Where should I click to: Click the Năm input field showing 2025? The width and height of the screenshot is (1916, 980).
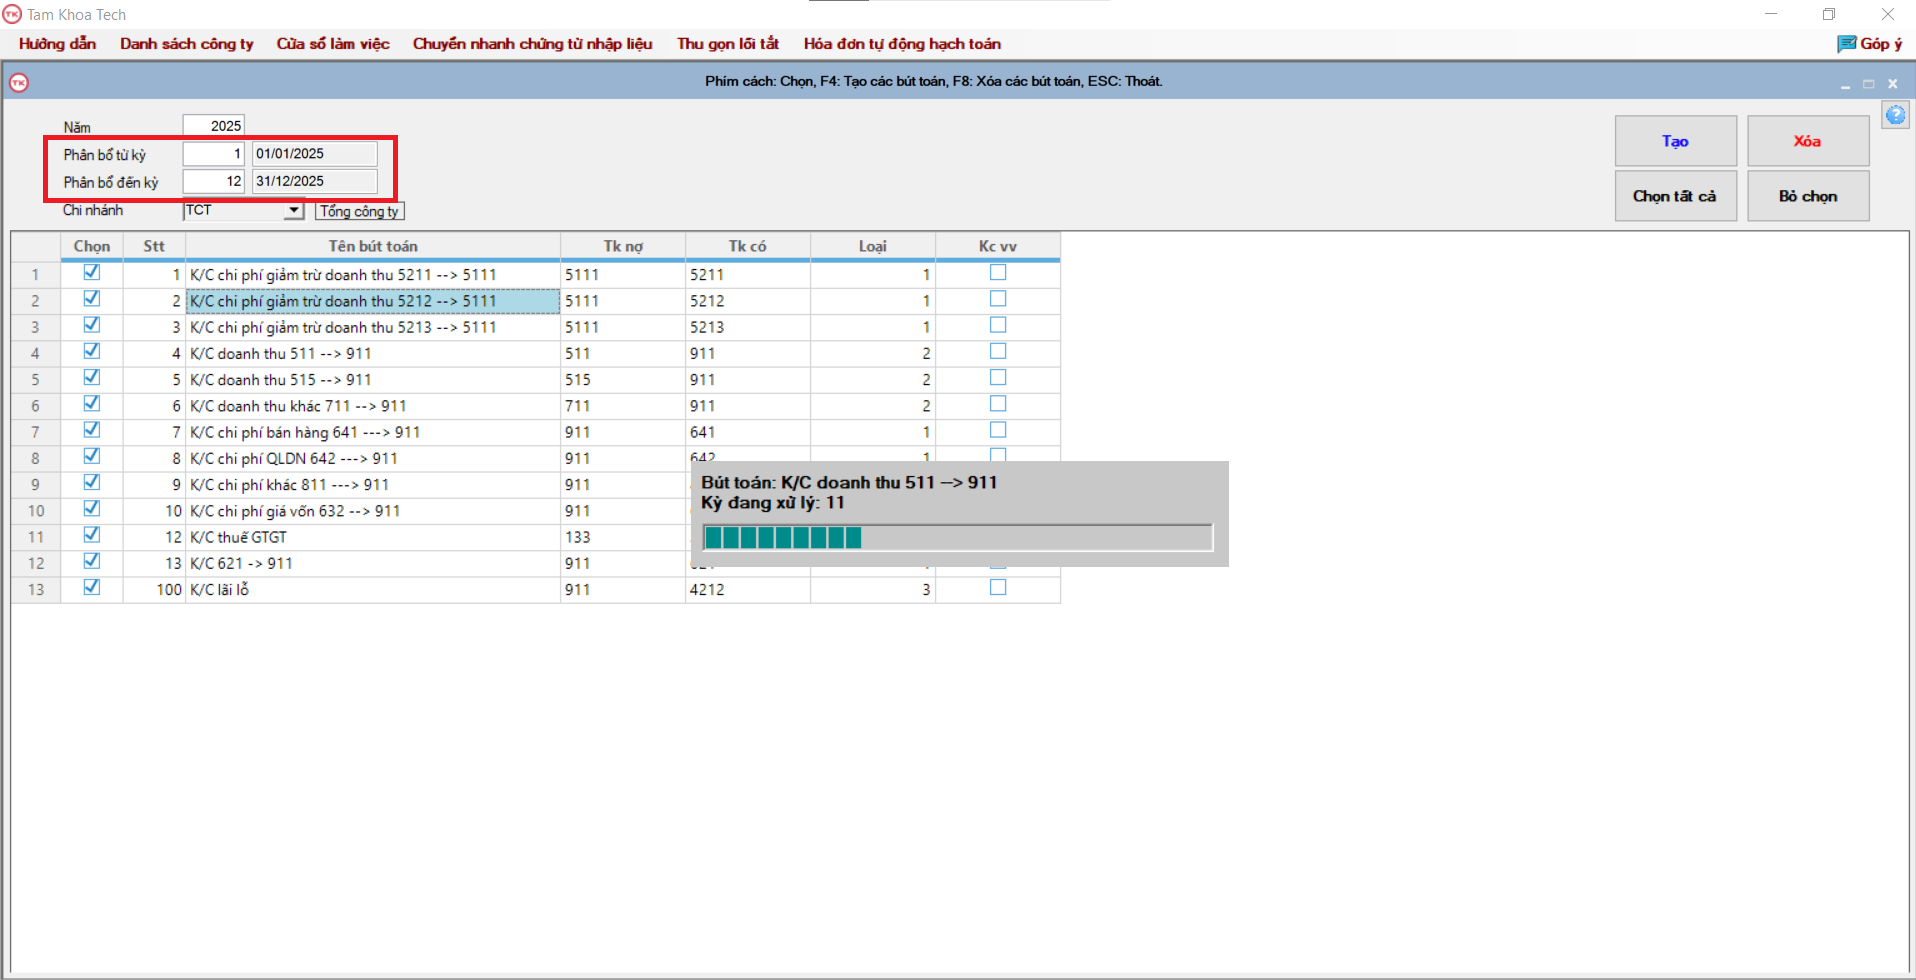(x=213, y=126)
